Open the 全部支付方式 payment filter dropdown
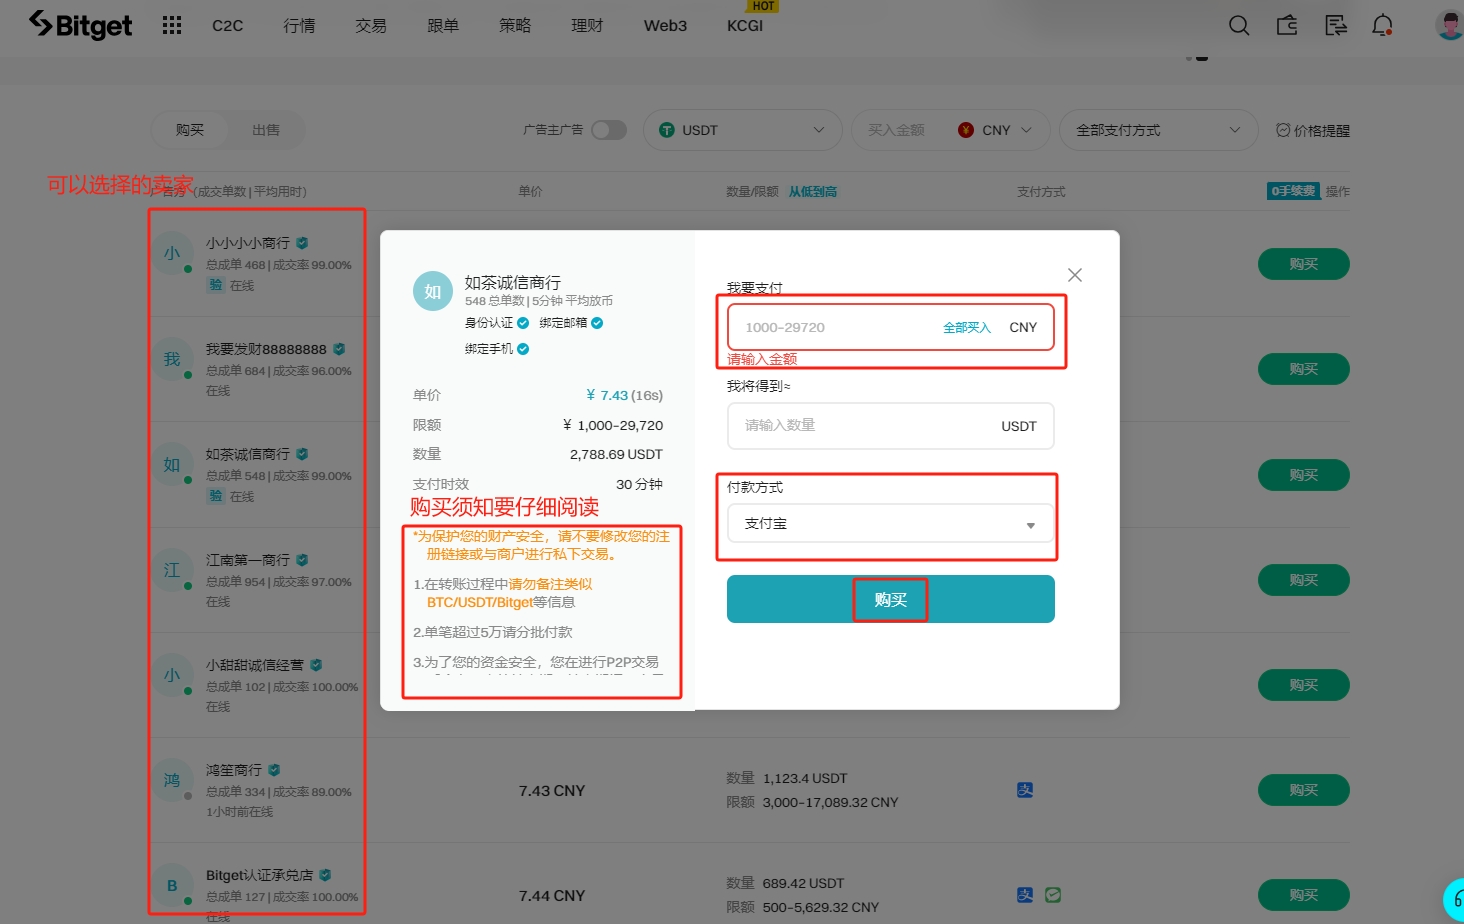 1158,130
